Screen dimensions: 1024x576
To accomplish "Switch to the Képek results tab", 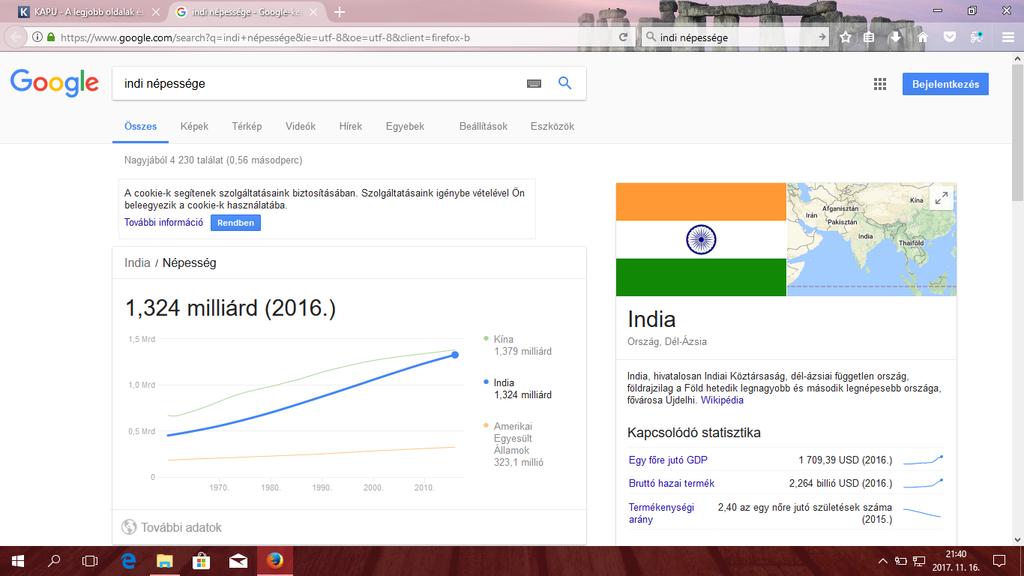I will pos(194,127).
